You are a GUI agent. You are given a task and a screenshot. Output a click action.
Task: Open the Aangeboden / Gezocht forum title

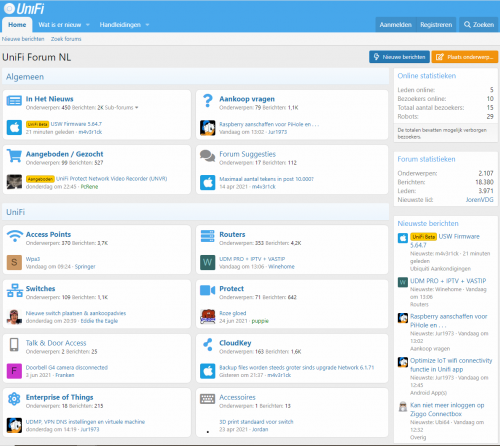pyautogui.click(x=64, y=154)
